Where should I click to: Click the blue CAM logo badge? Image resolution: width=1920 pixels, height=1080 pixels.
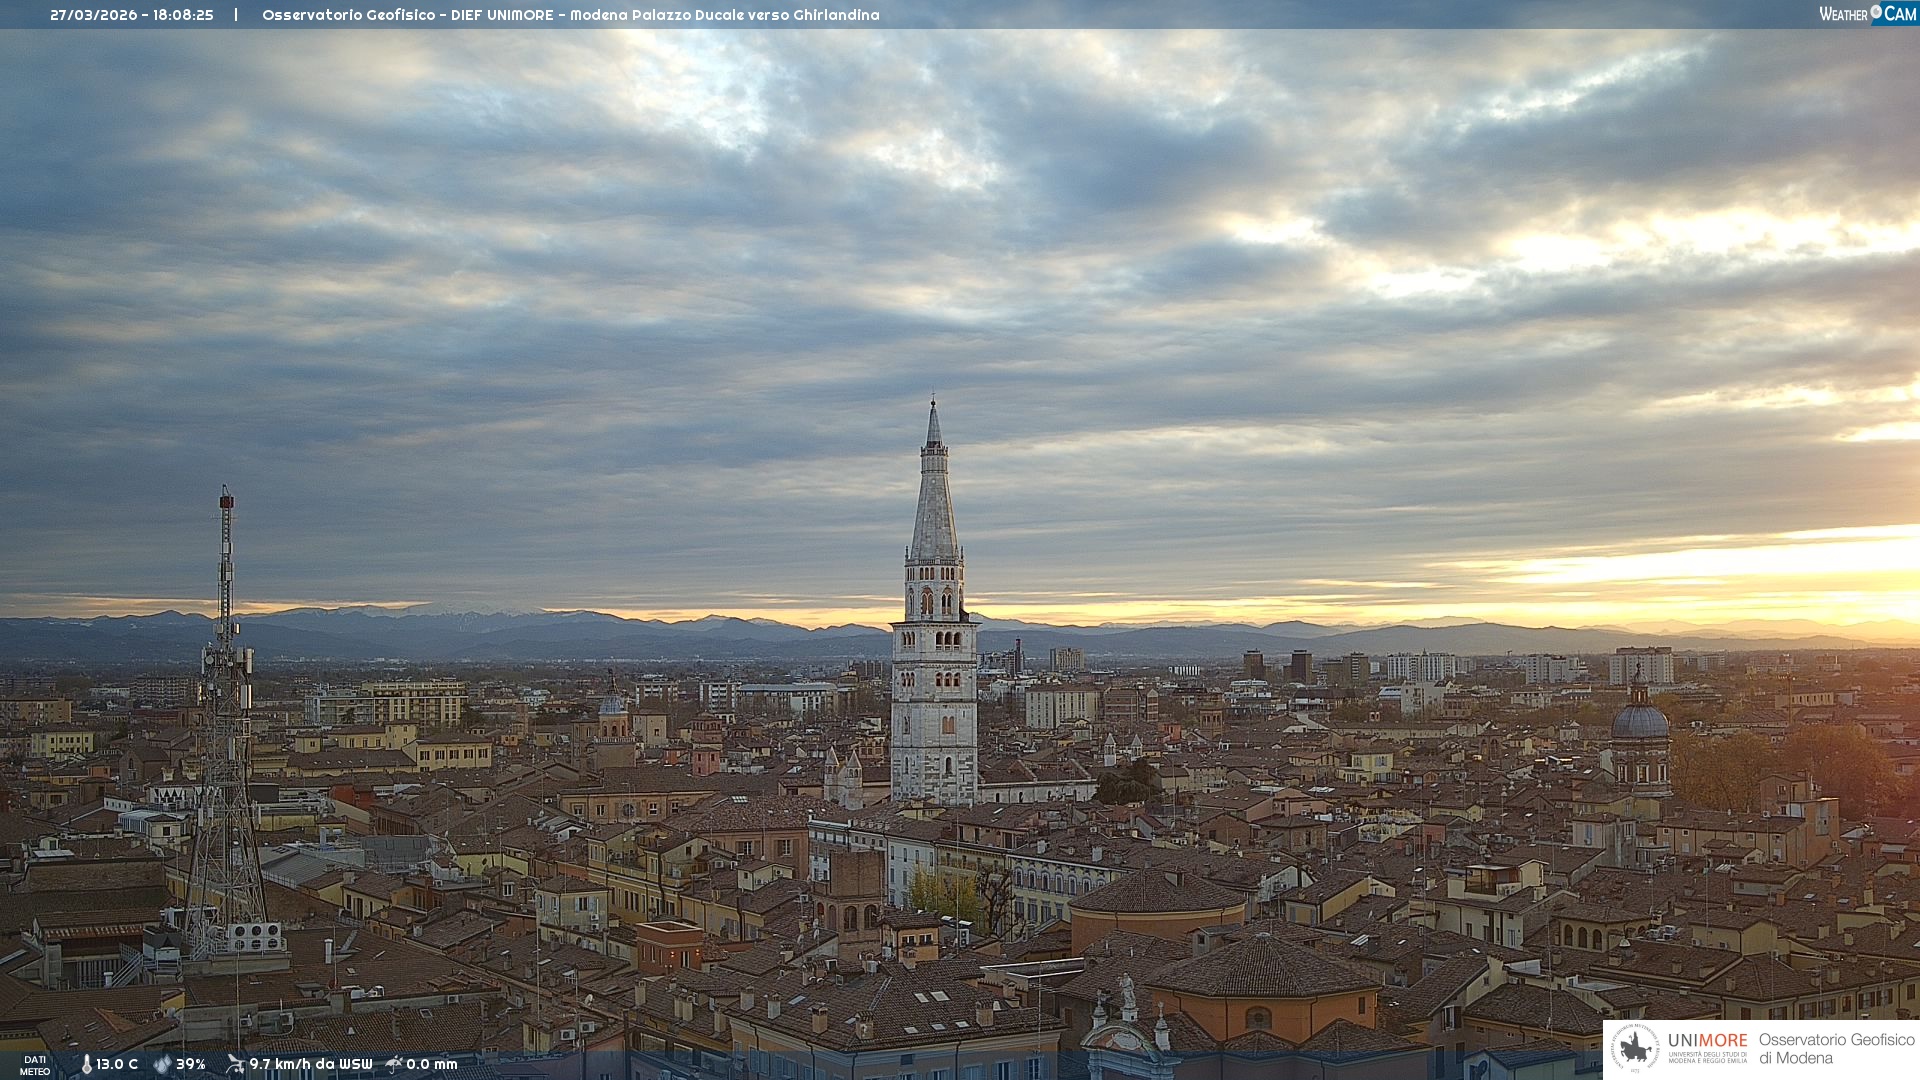pos(1900,14)
